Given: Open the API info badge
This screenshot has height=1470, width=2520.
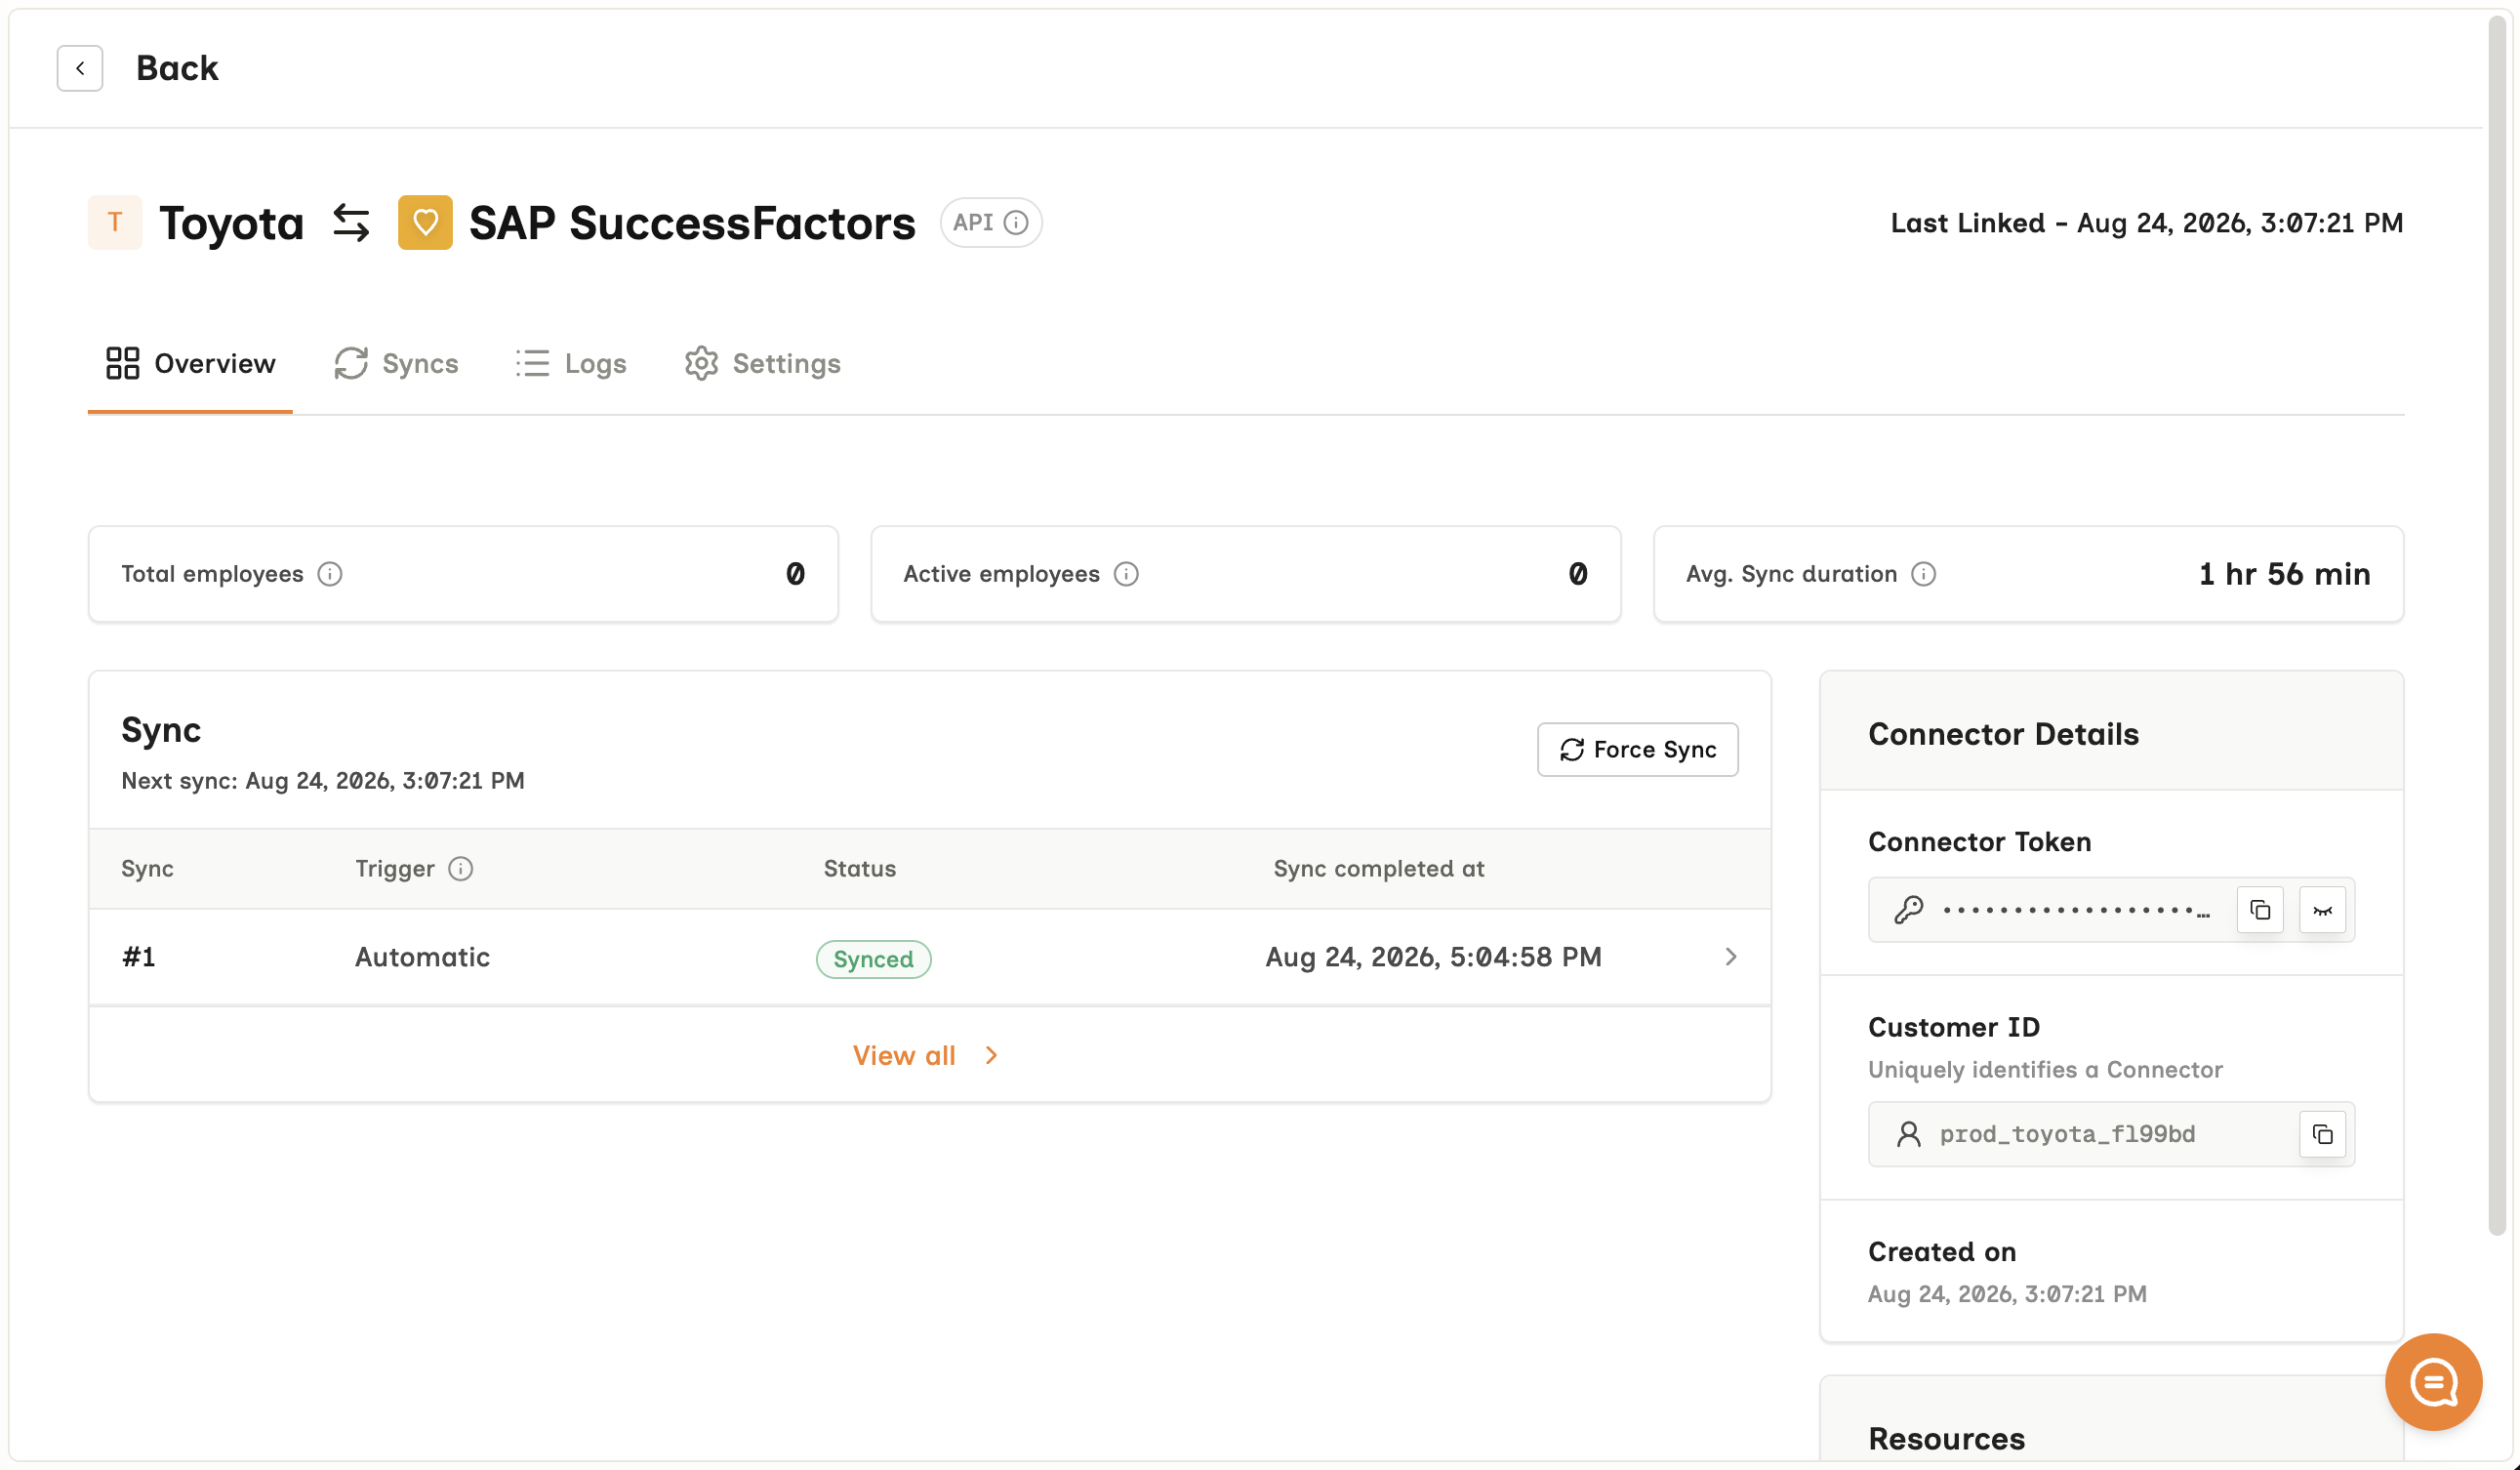Looking at the screenshot, I should (991, 222).
